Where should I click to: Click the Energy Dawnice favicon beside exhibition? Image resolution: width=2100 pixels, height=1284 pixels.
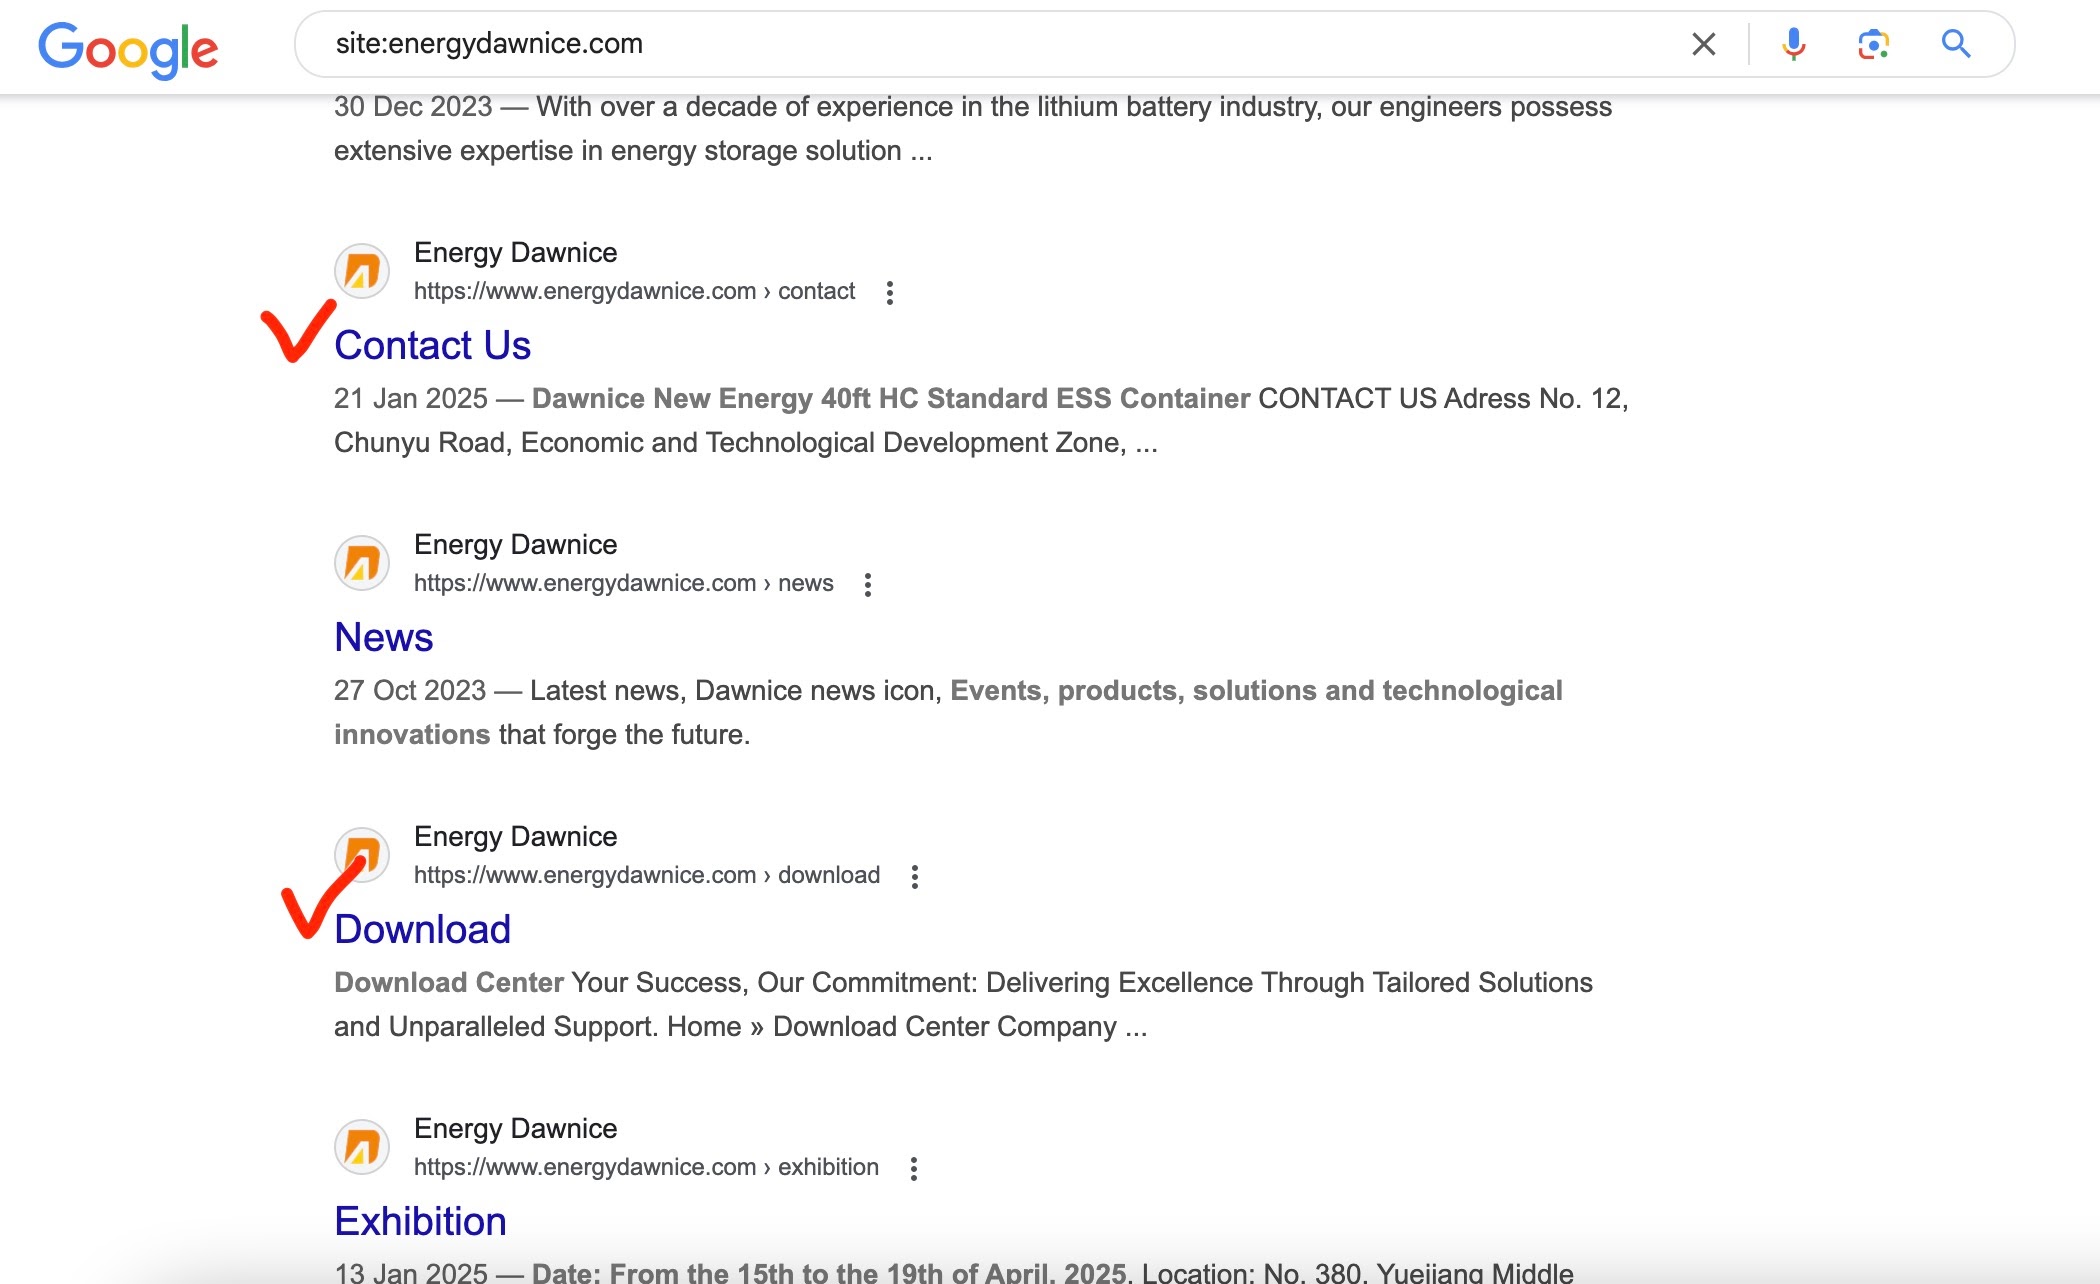click(x=362, y=1147)
